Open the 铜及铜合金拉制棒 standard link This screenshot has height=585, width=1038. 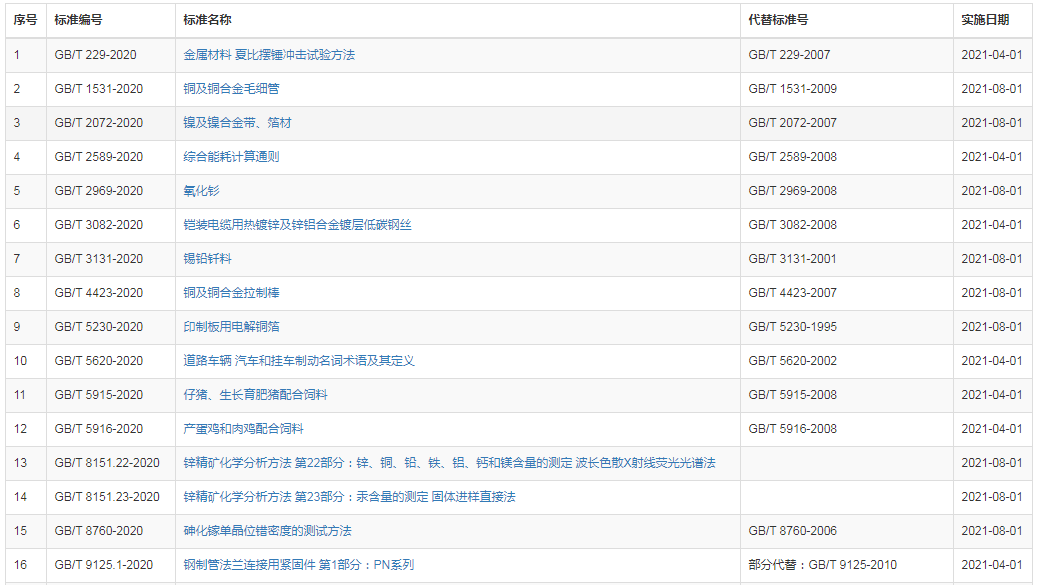click(231, 293)
